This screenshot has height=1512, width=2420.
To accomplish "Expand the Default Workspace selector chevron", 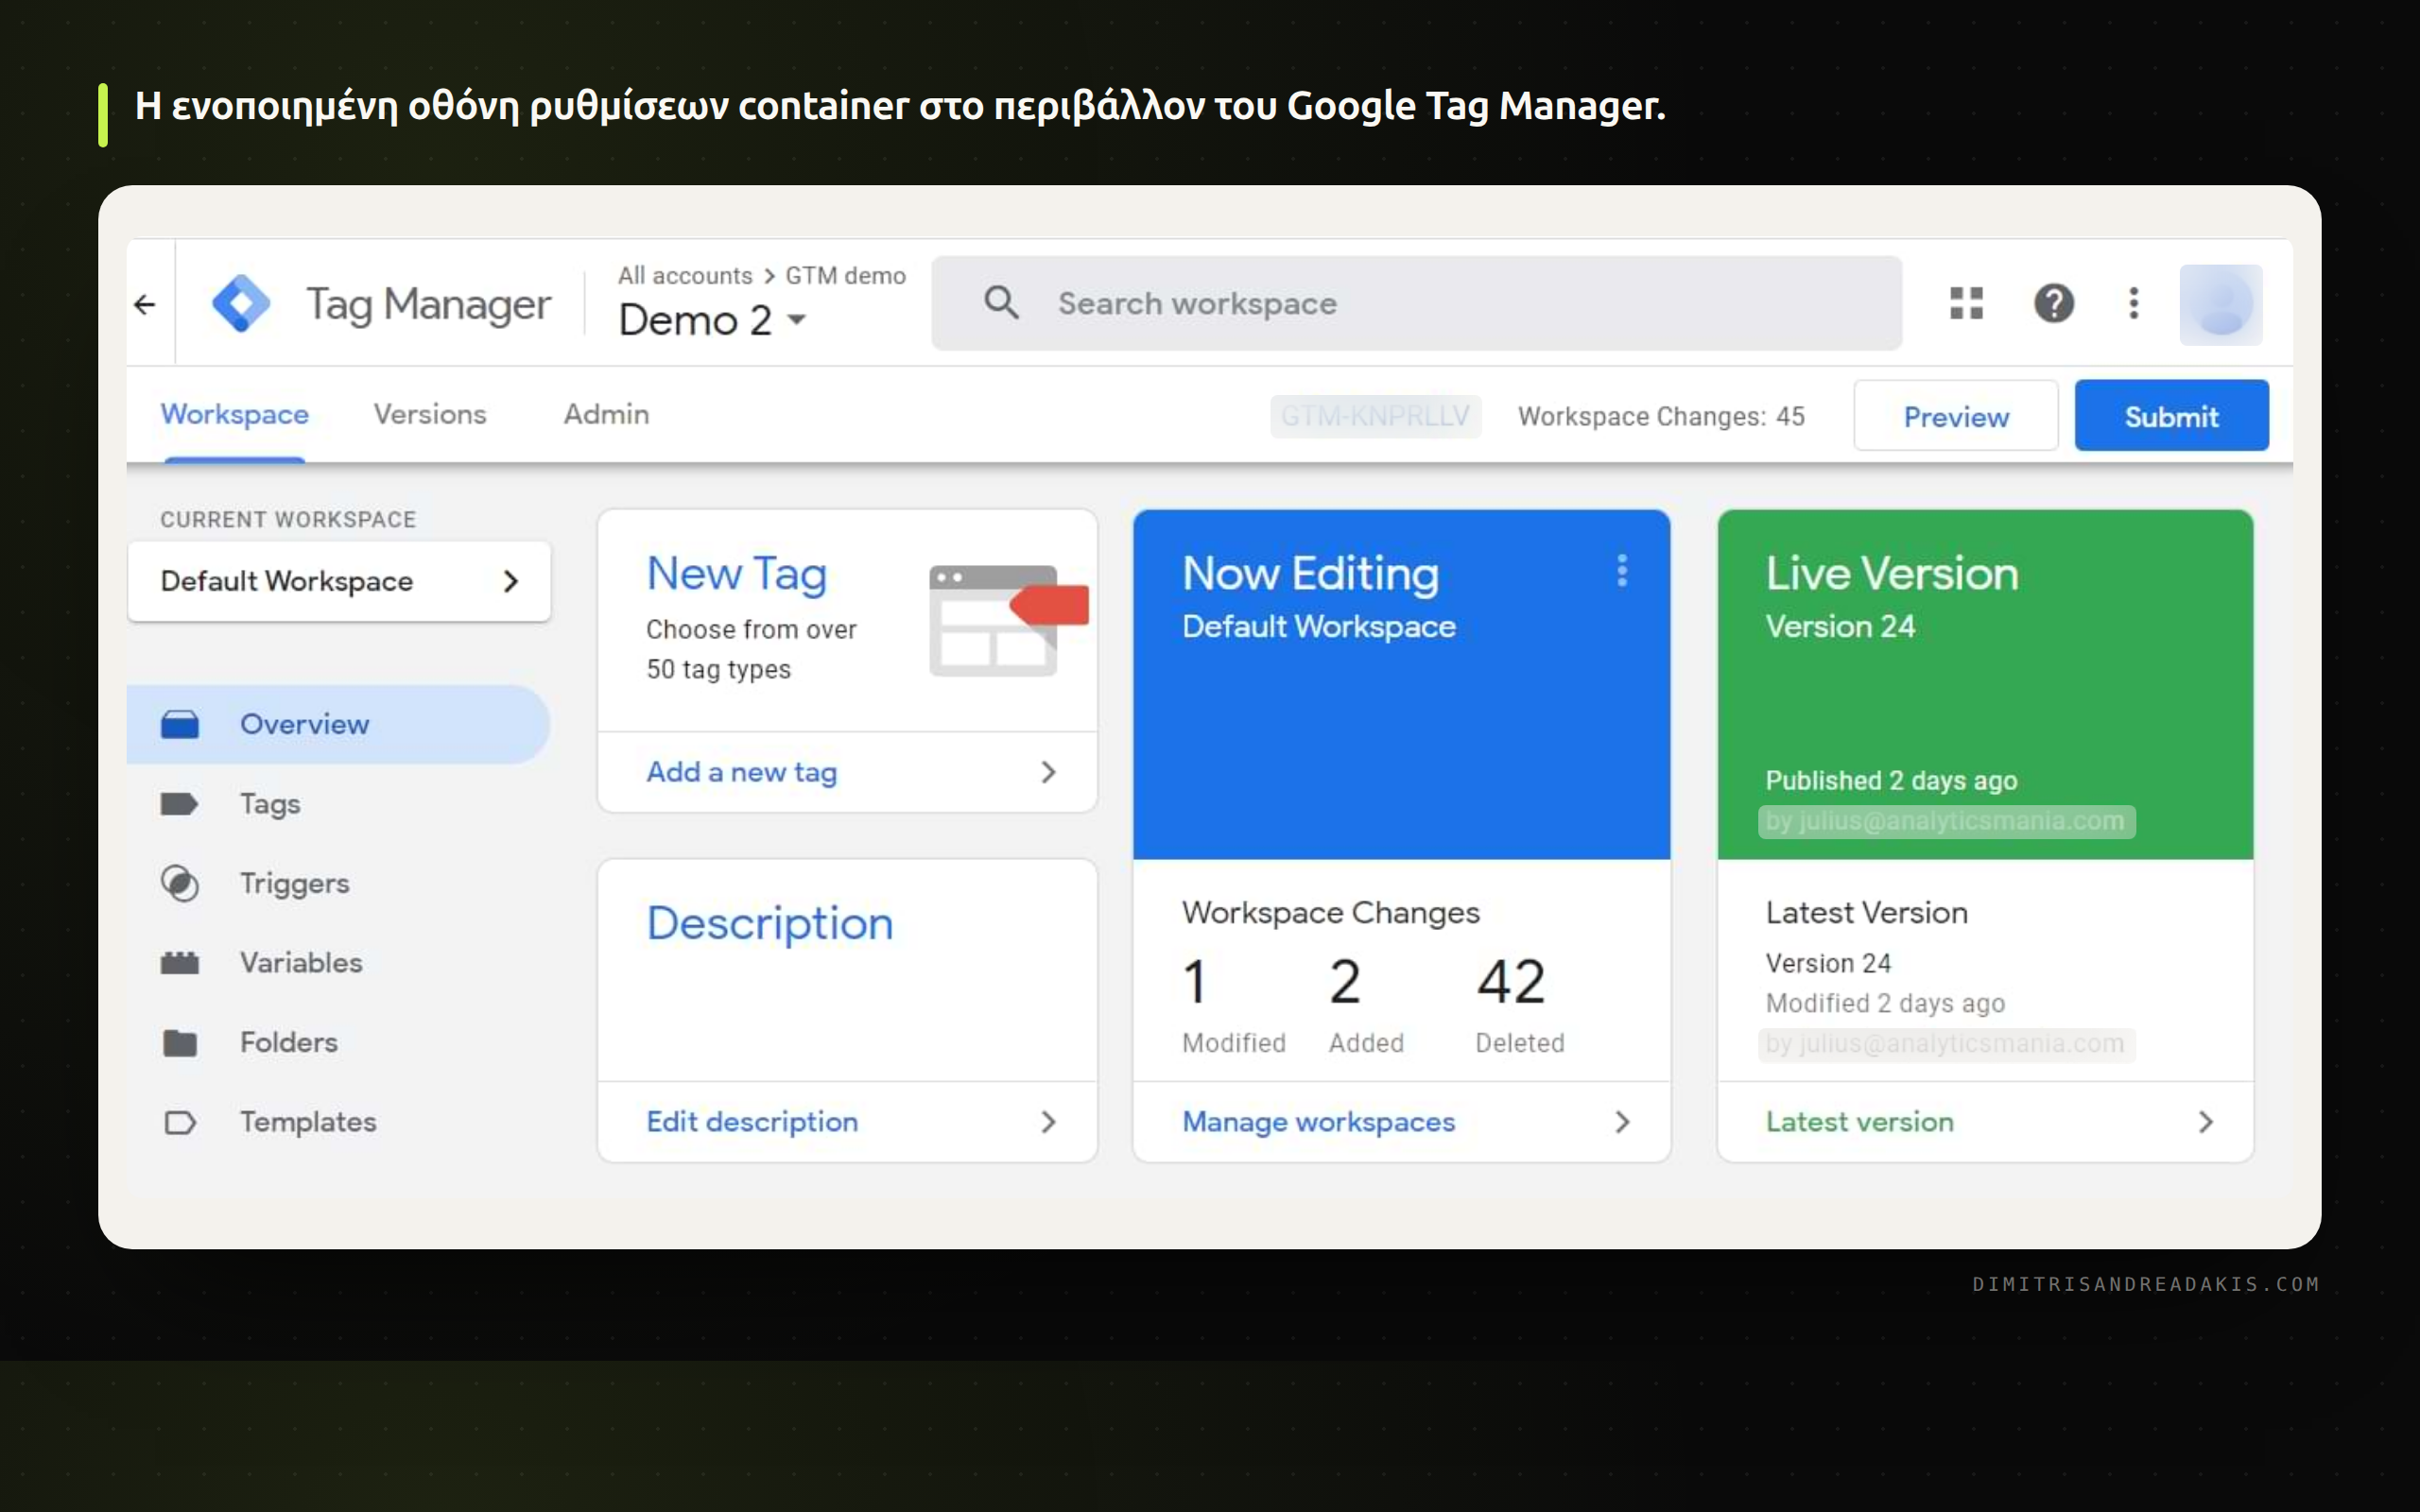I will coord(511,581).
